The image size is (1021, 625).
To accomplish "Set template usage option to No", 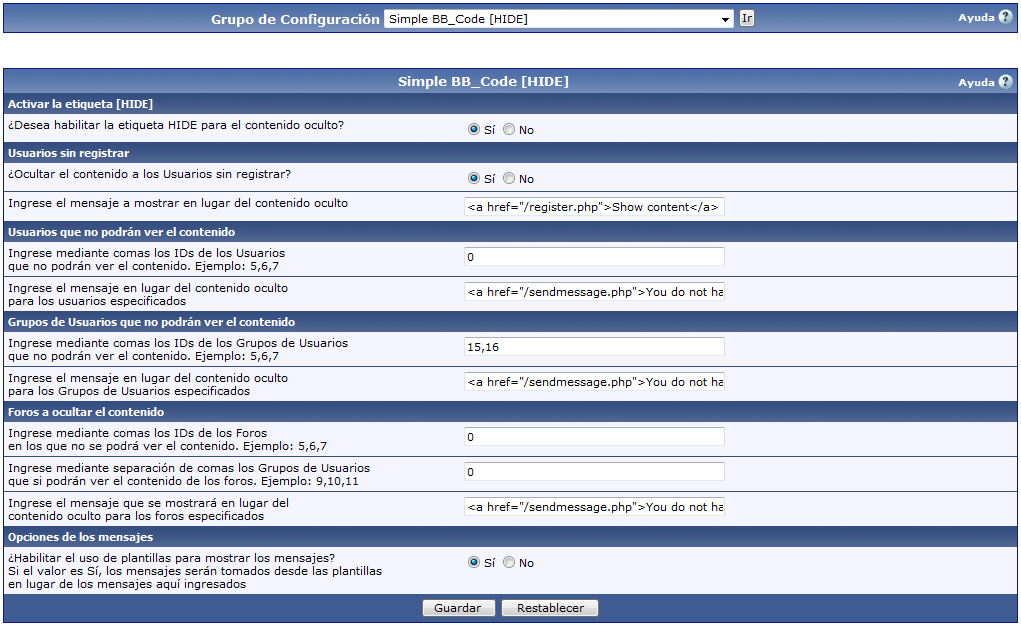I will [509, 562].
